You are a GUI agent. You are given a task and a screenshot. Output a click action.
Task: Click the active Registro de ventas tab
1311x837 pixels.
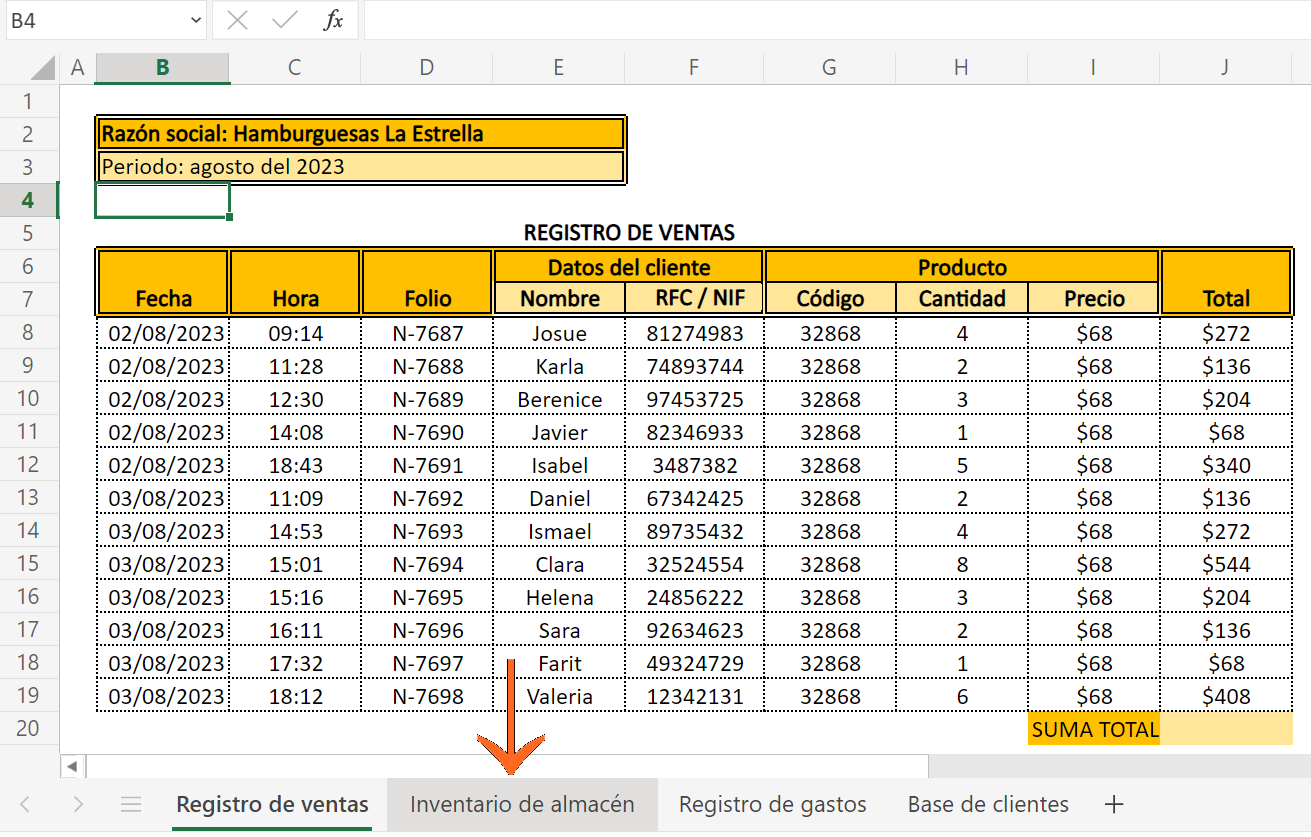272,804
